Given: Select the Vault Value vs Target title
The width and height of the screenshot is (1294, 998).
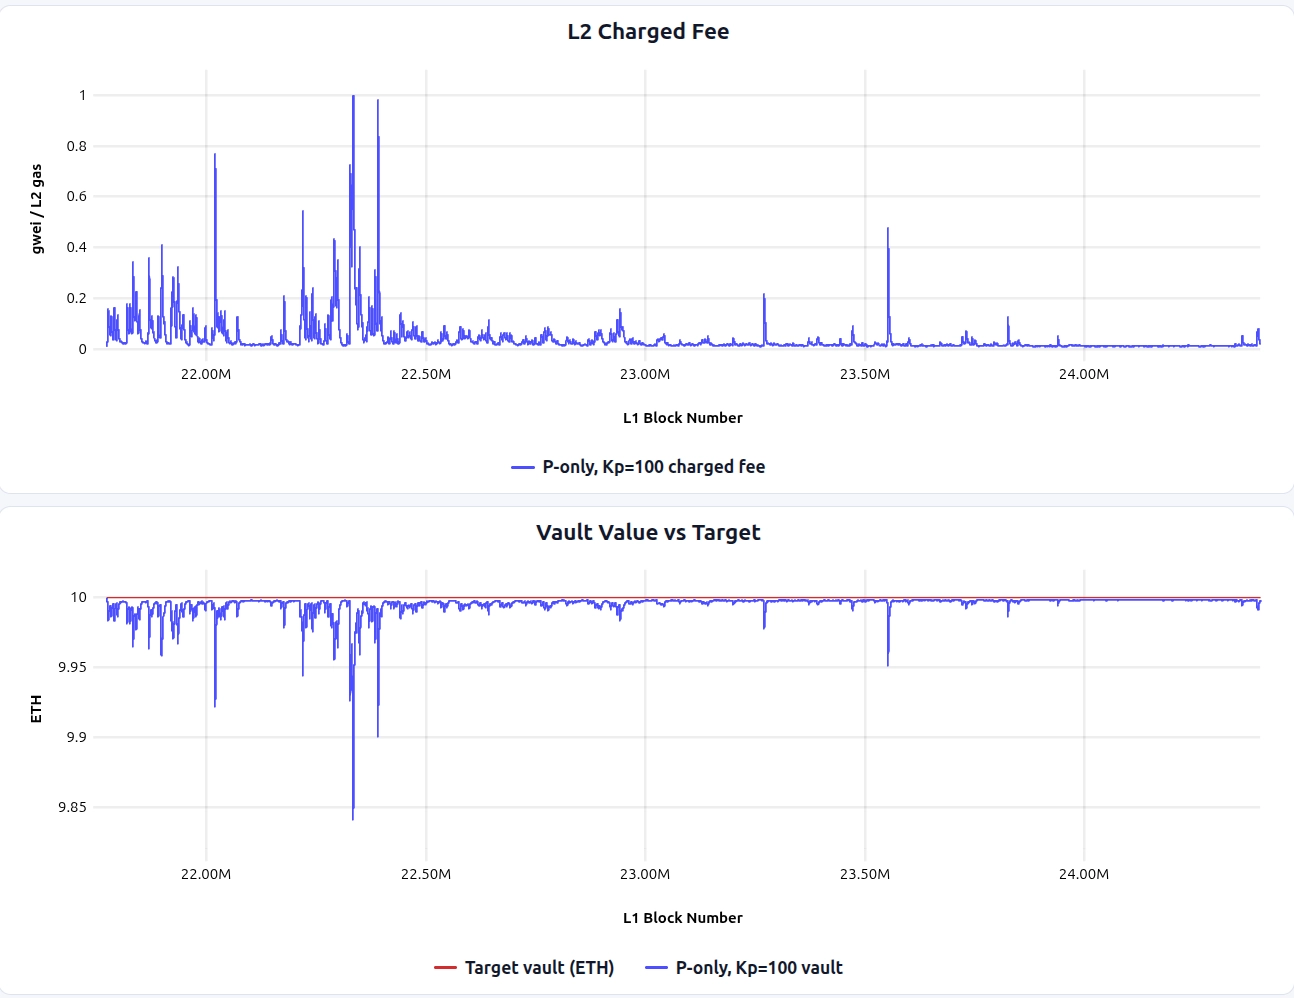Looking at the screenshot, I should (x=648, y=533).
